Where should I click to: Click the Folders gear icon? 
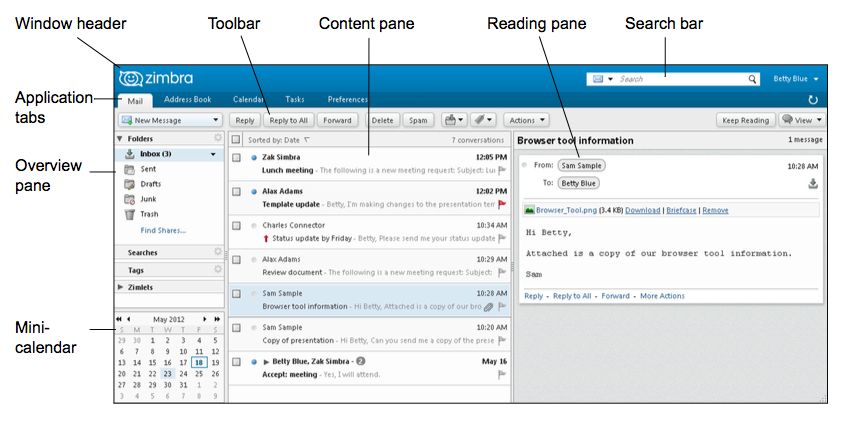[x=218, y=138]
